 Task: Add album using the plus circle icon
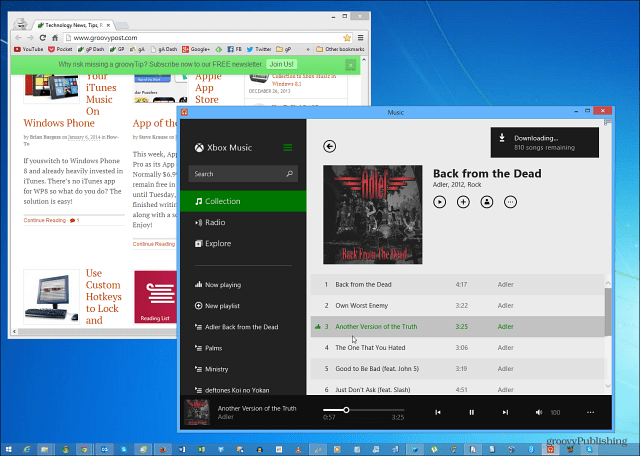click(x=463, y=202)
